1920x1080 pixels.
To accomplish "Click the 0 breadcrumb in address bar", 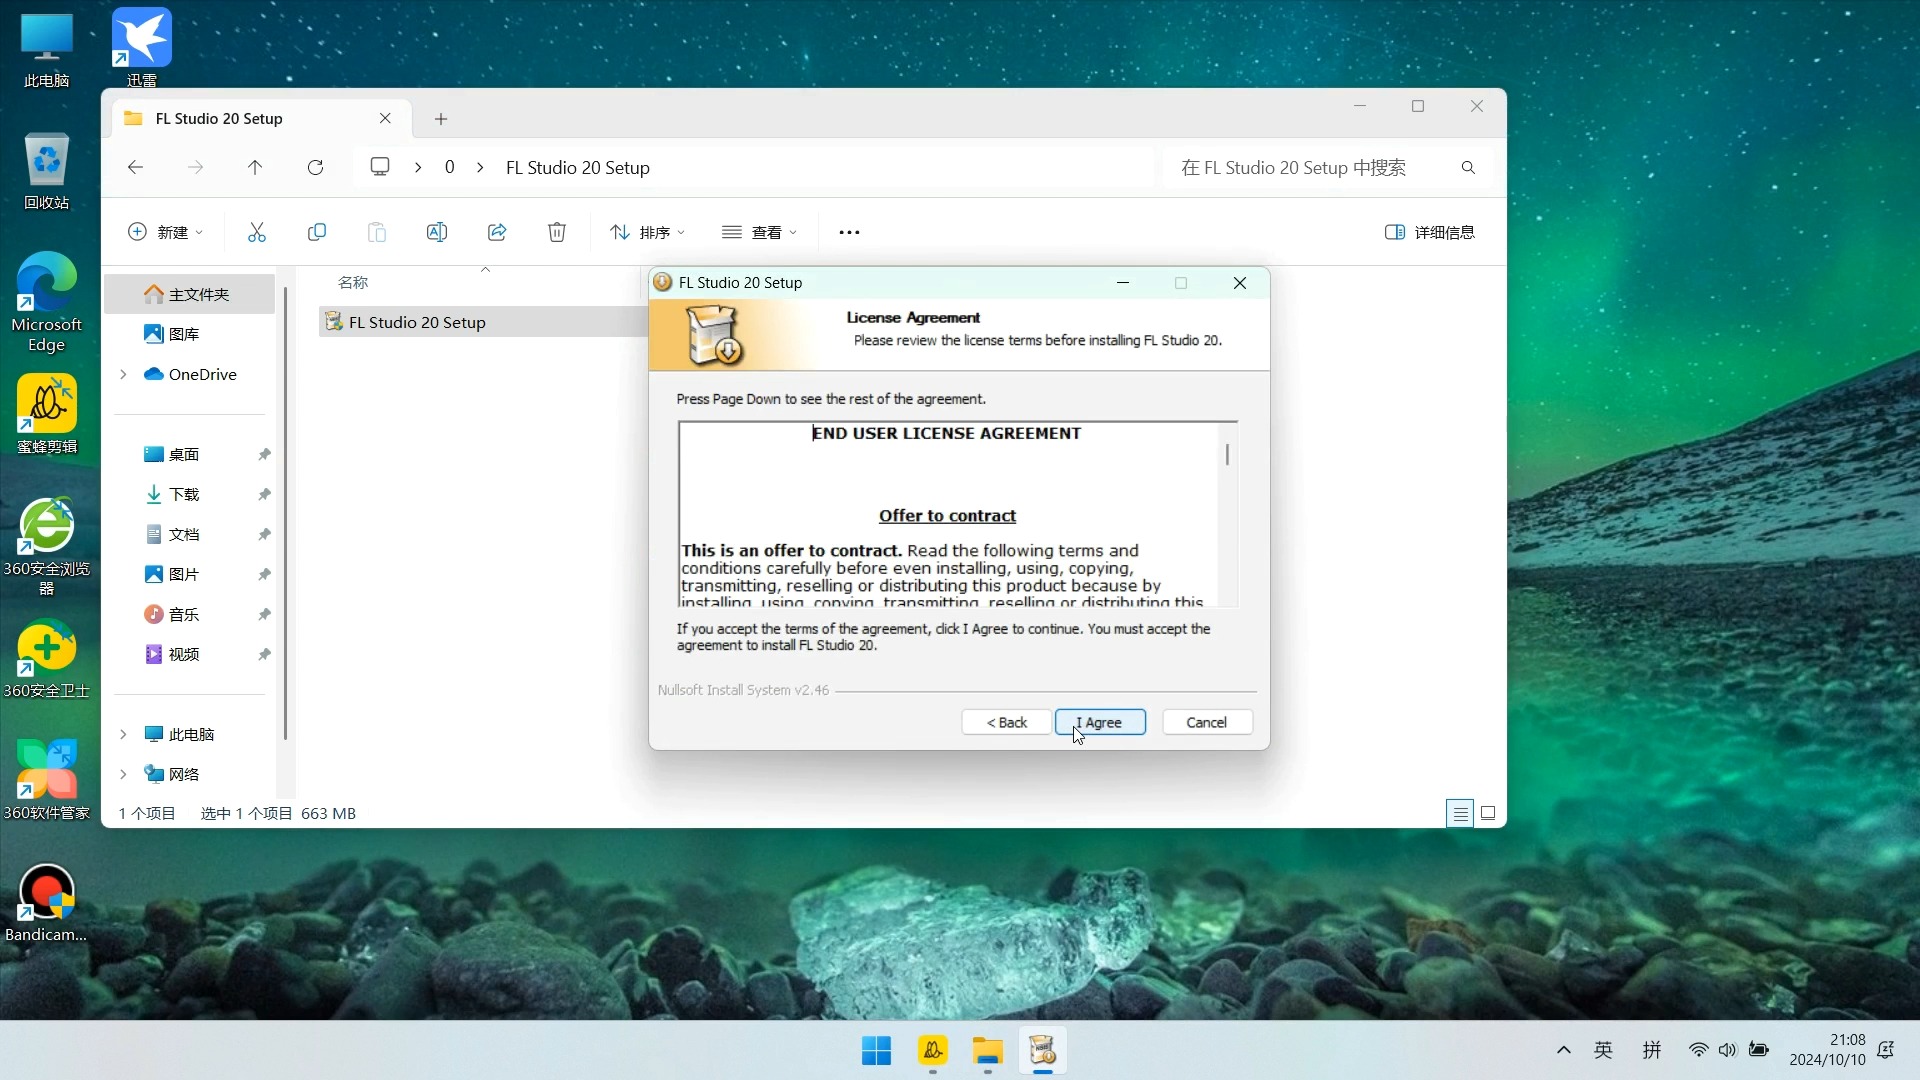I will pos(450,167).
